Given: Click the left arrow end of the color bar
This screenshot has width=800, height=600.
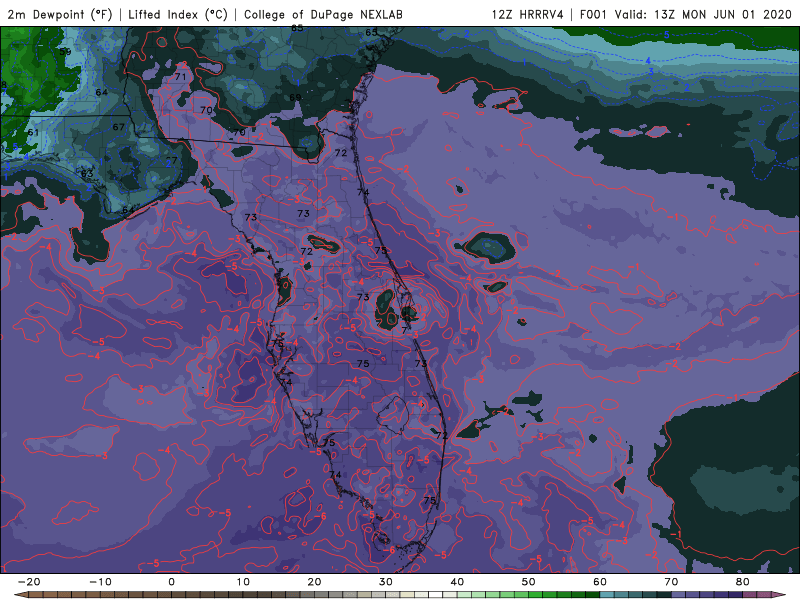Looking at the screenshot, I should (x=20, y=595).
